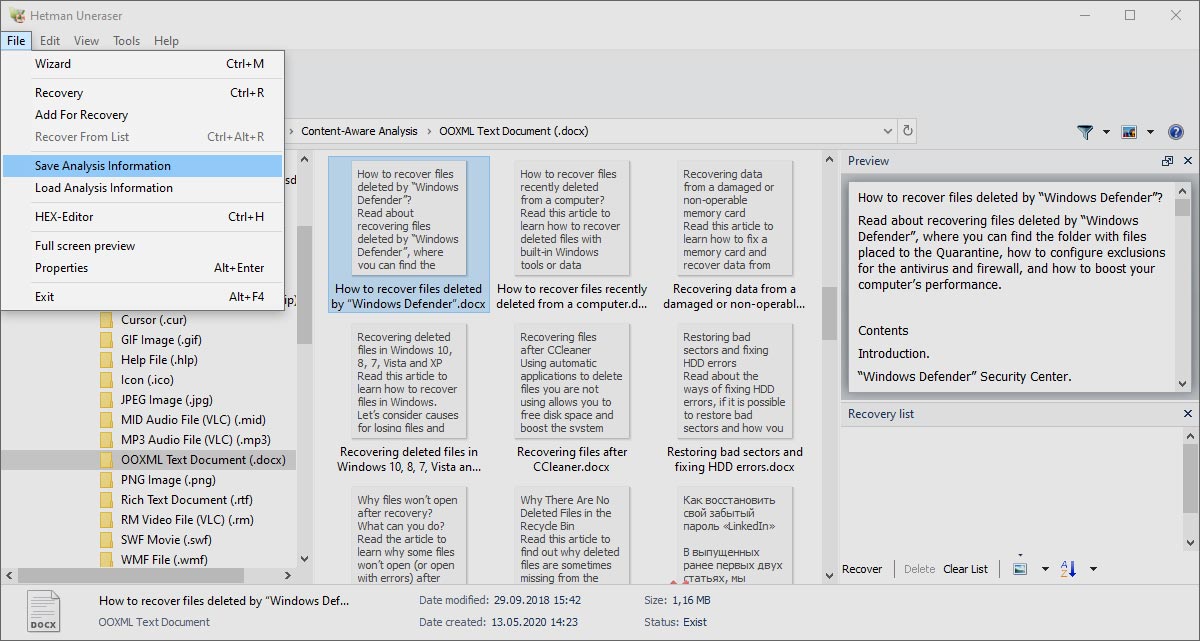Choose Wizard from the File menu
Screen dimensions: 1200x641
click(x=143, y=64)
